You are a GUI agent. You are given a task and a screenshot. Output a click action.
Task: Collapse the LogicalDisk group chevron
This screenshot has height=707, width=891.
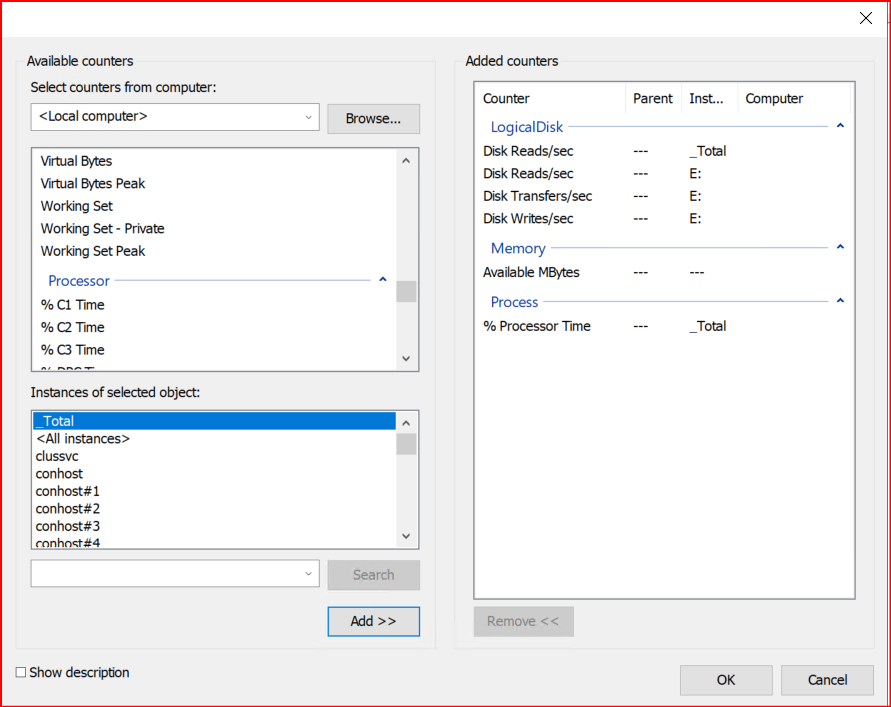pyautogui.click(x=840, y=126)
